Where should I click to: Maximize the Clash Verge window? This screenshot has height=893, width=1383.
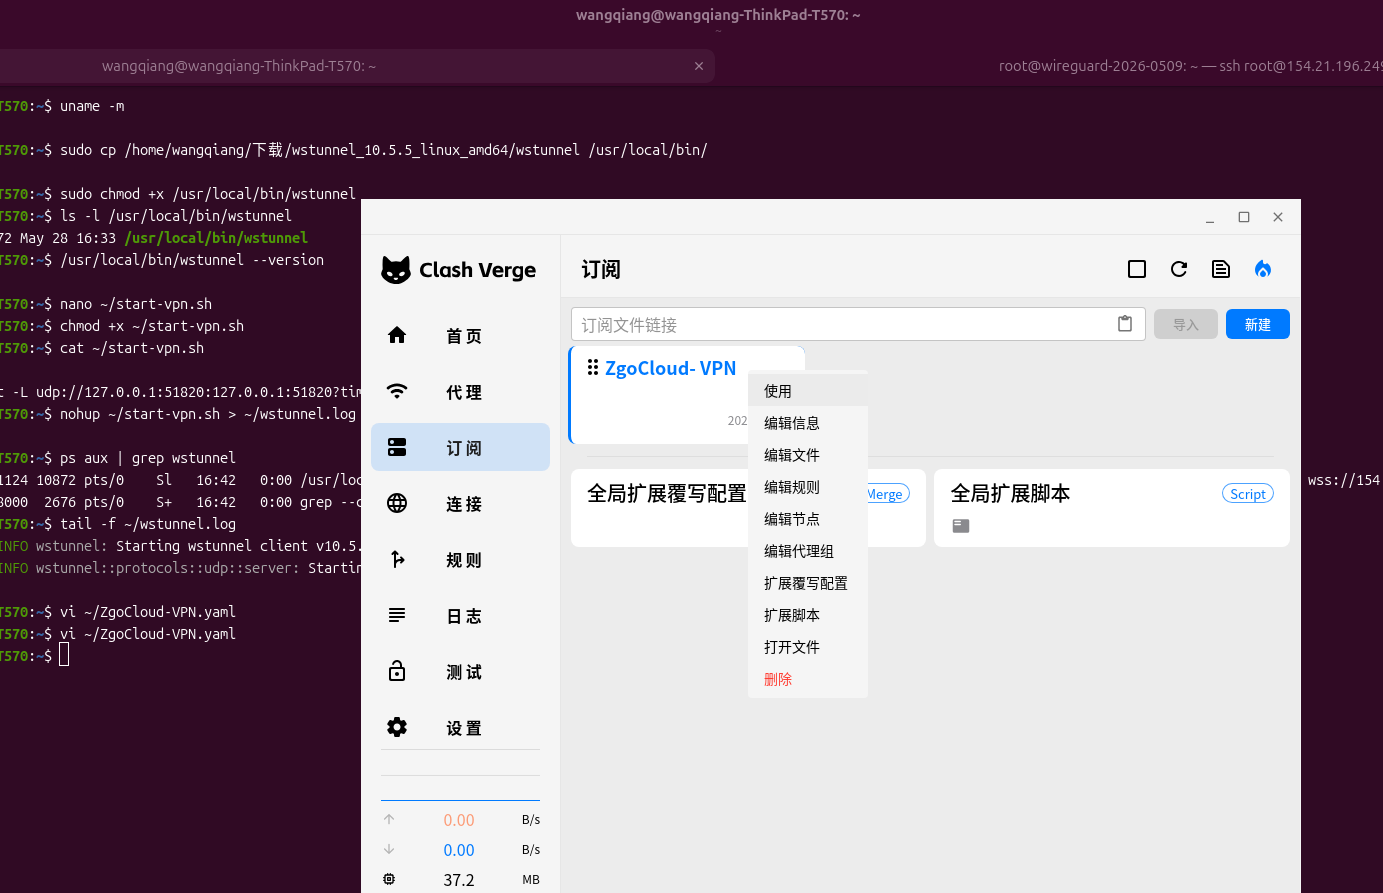(1244, 217)
